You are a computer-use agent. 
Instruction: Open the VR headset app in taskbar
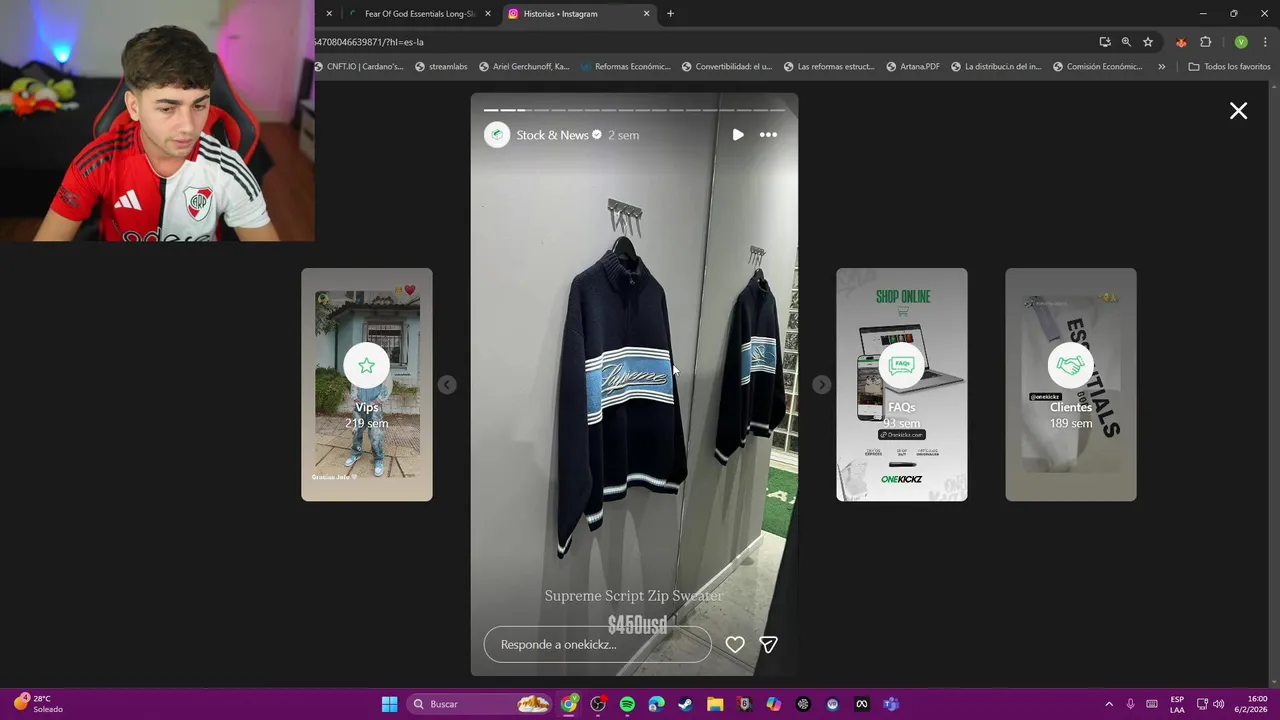coord(832,704)
